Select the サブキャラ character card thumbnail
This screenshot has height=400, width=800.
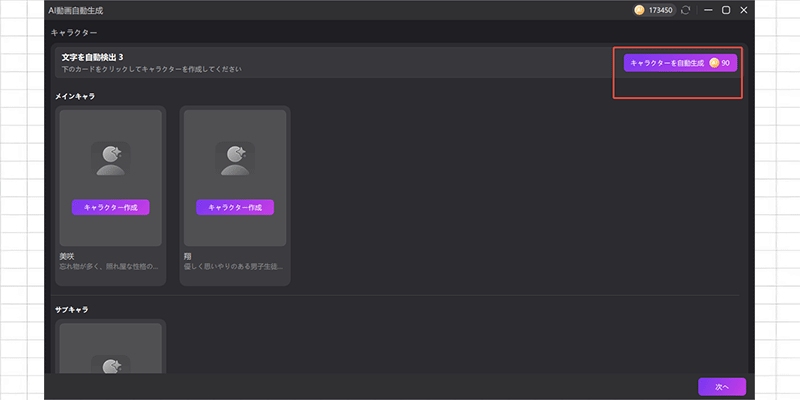pyautogui.click(x=110, y=348)
